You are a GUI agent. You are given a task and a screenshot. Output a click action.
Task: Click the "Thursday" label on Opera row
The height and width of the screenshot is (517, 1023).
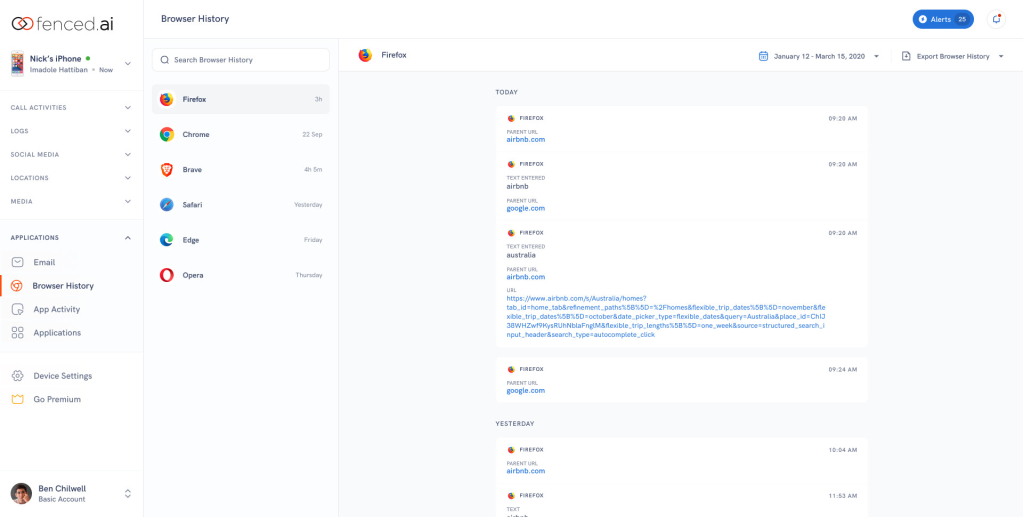[x=309, y=275]
